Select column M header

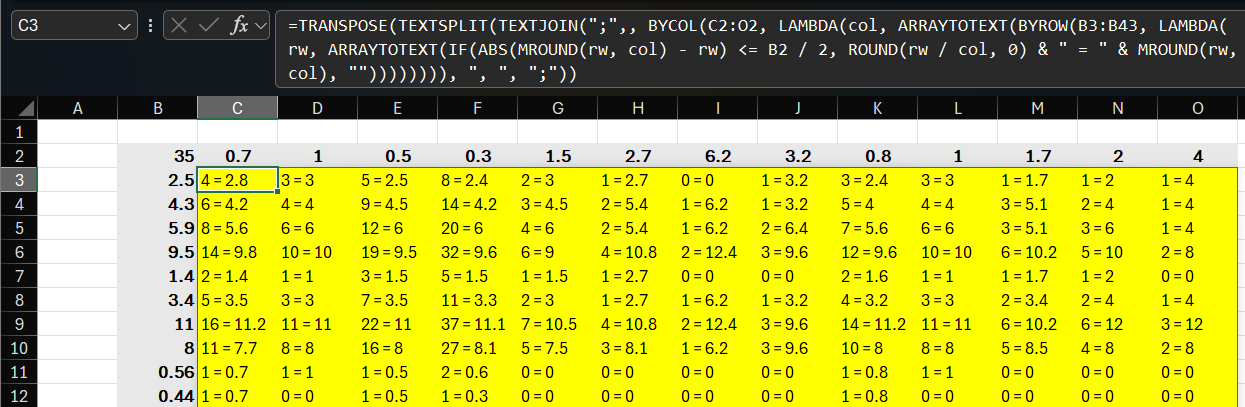coord(1037,107)
